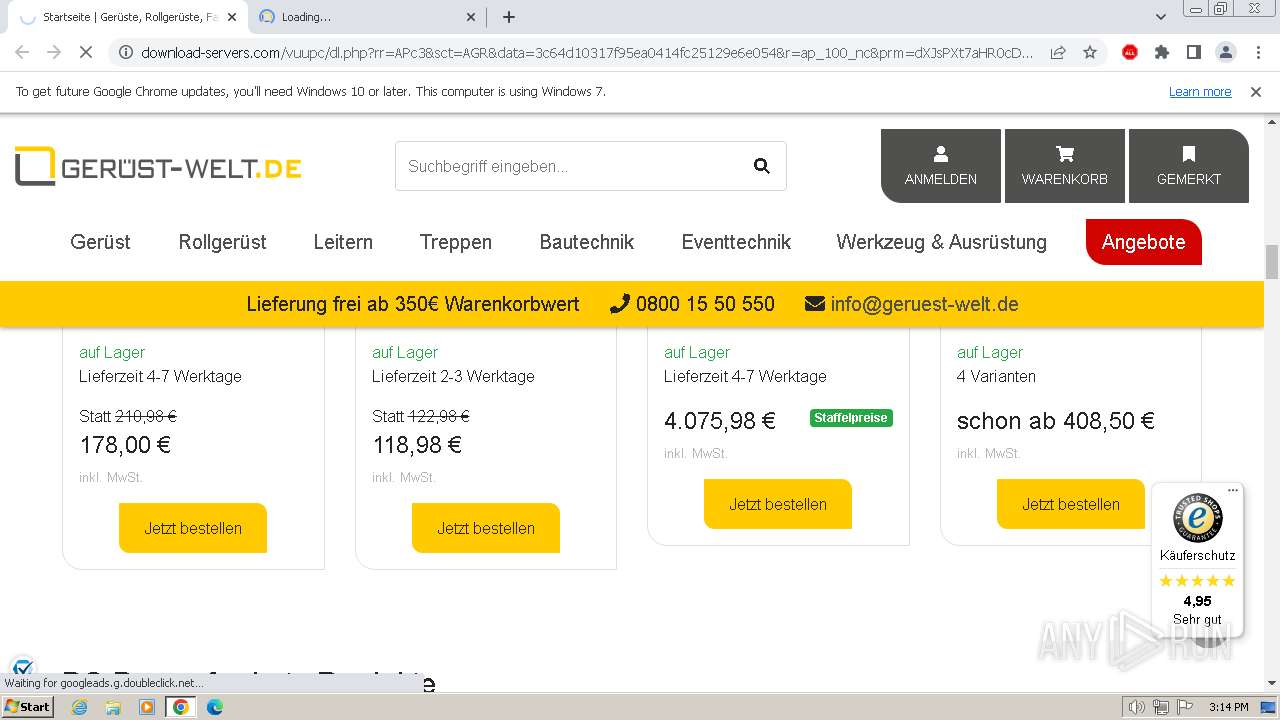Open Internet Explorer from taskbar

(80, 707)
